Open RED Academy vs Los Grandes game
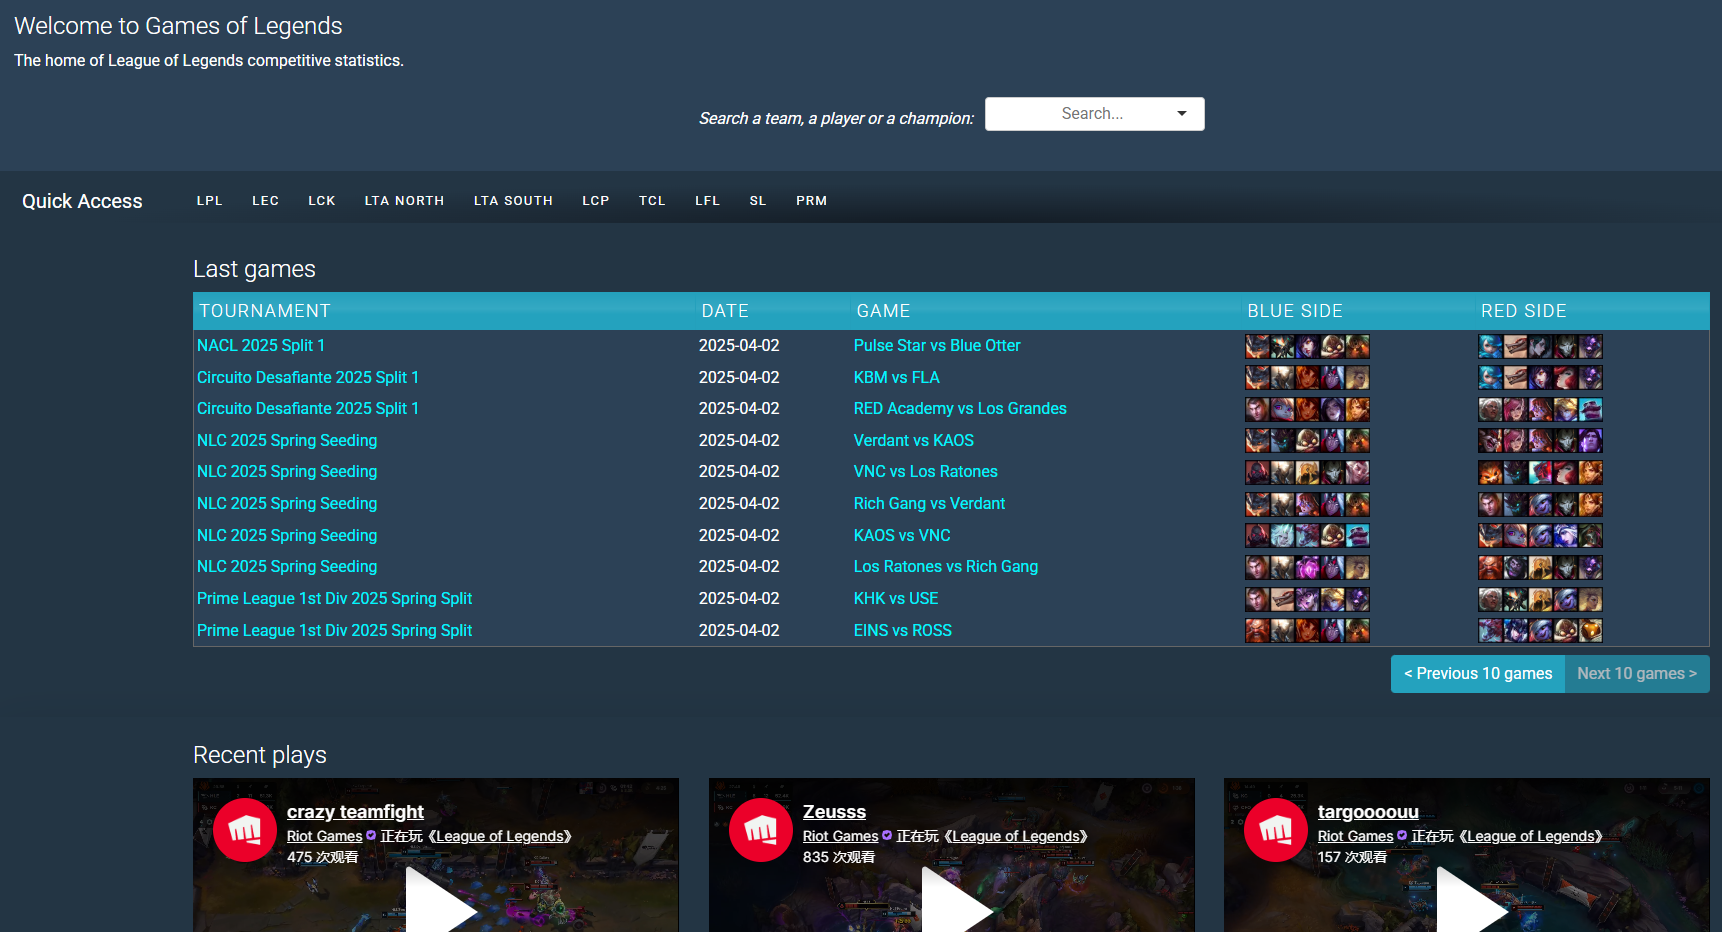The image size is (1722, 932). click(x=959, y=409)
